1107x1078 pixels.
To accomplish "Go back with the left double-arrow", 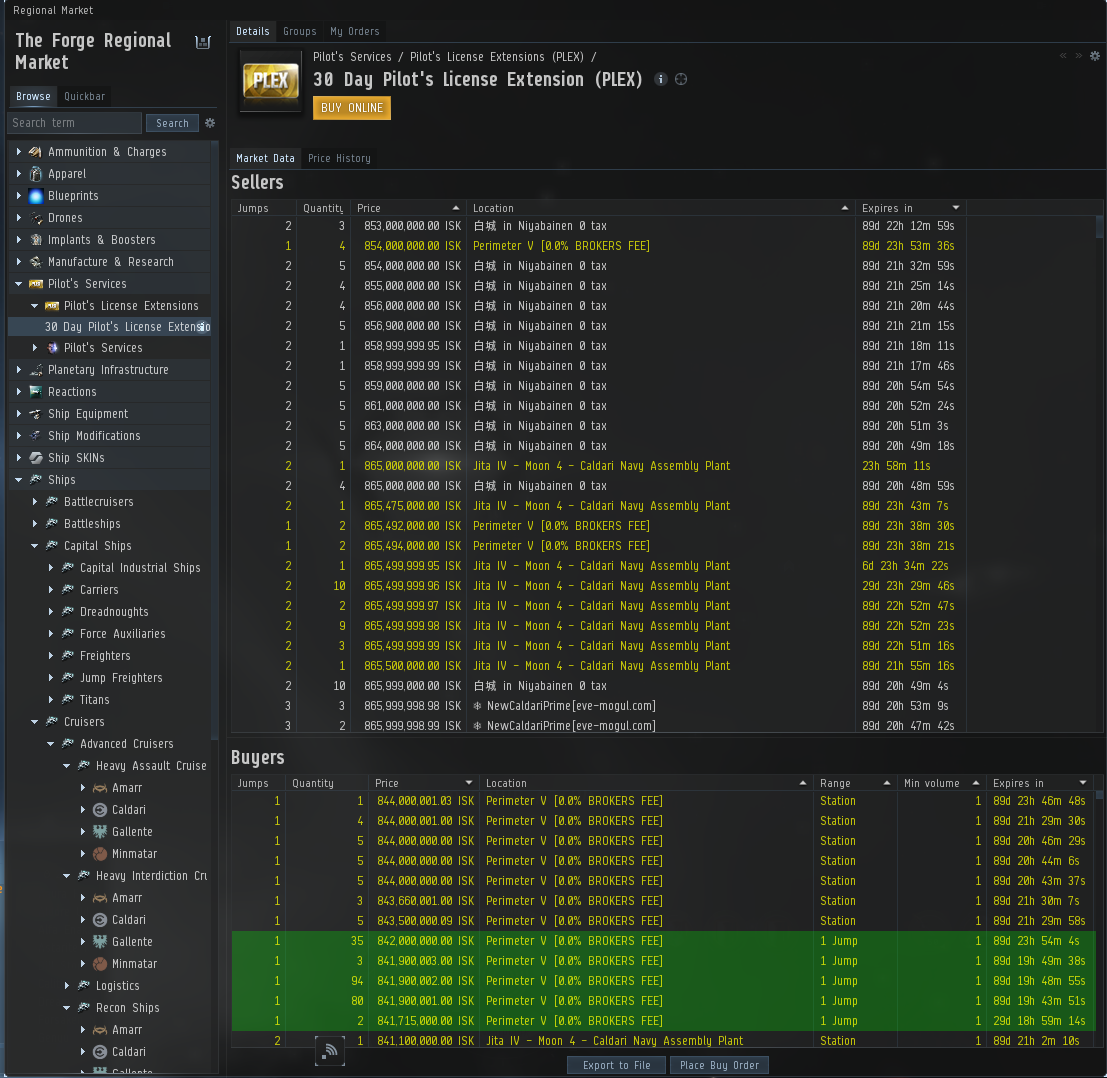I will pyautogui.click(x=1063, y=56).
